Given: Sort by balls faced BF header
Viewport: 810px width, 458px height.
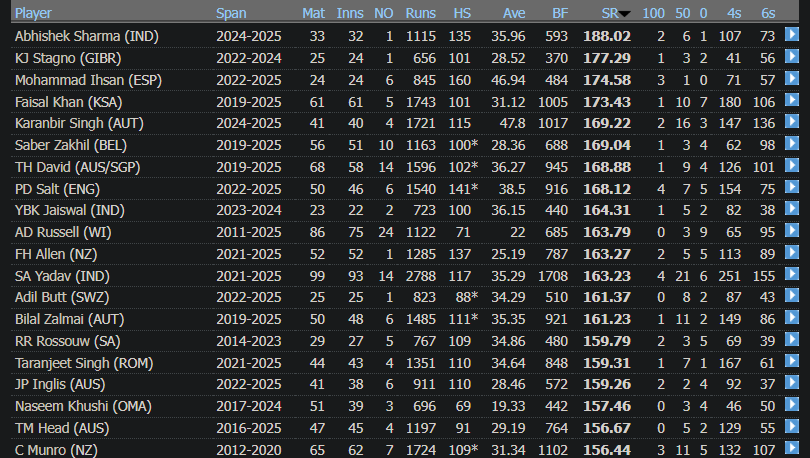Looking at the screenshot, I should pos(560,14).
